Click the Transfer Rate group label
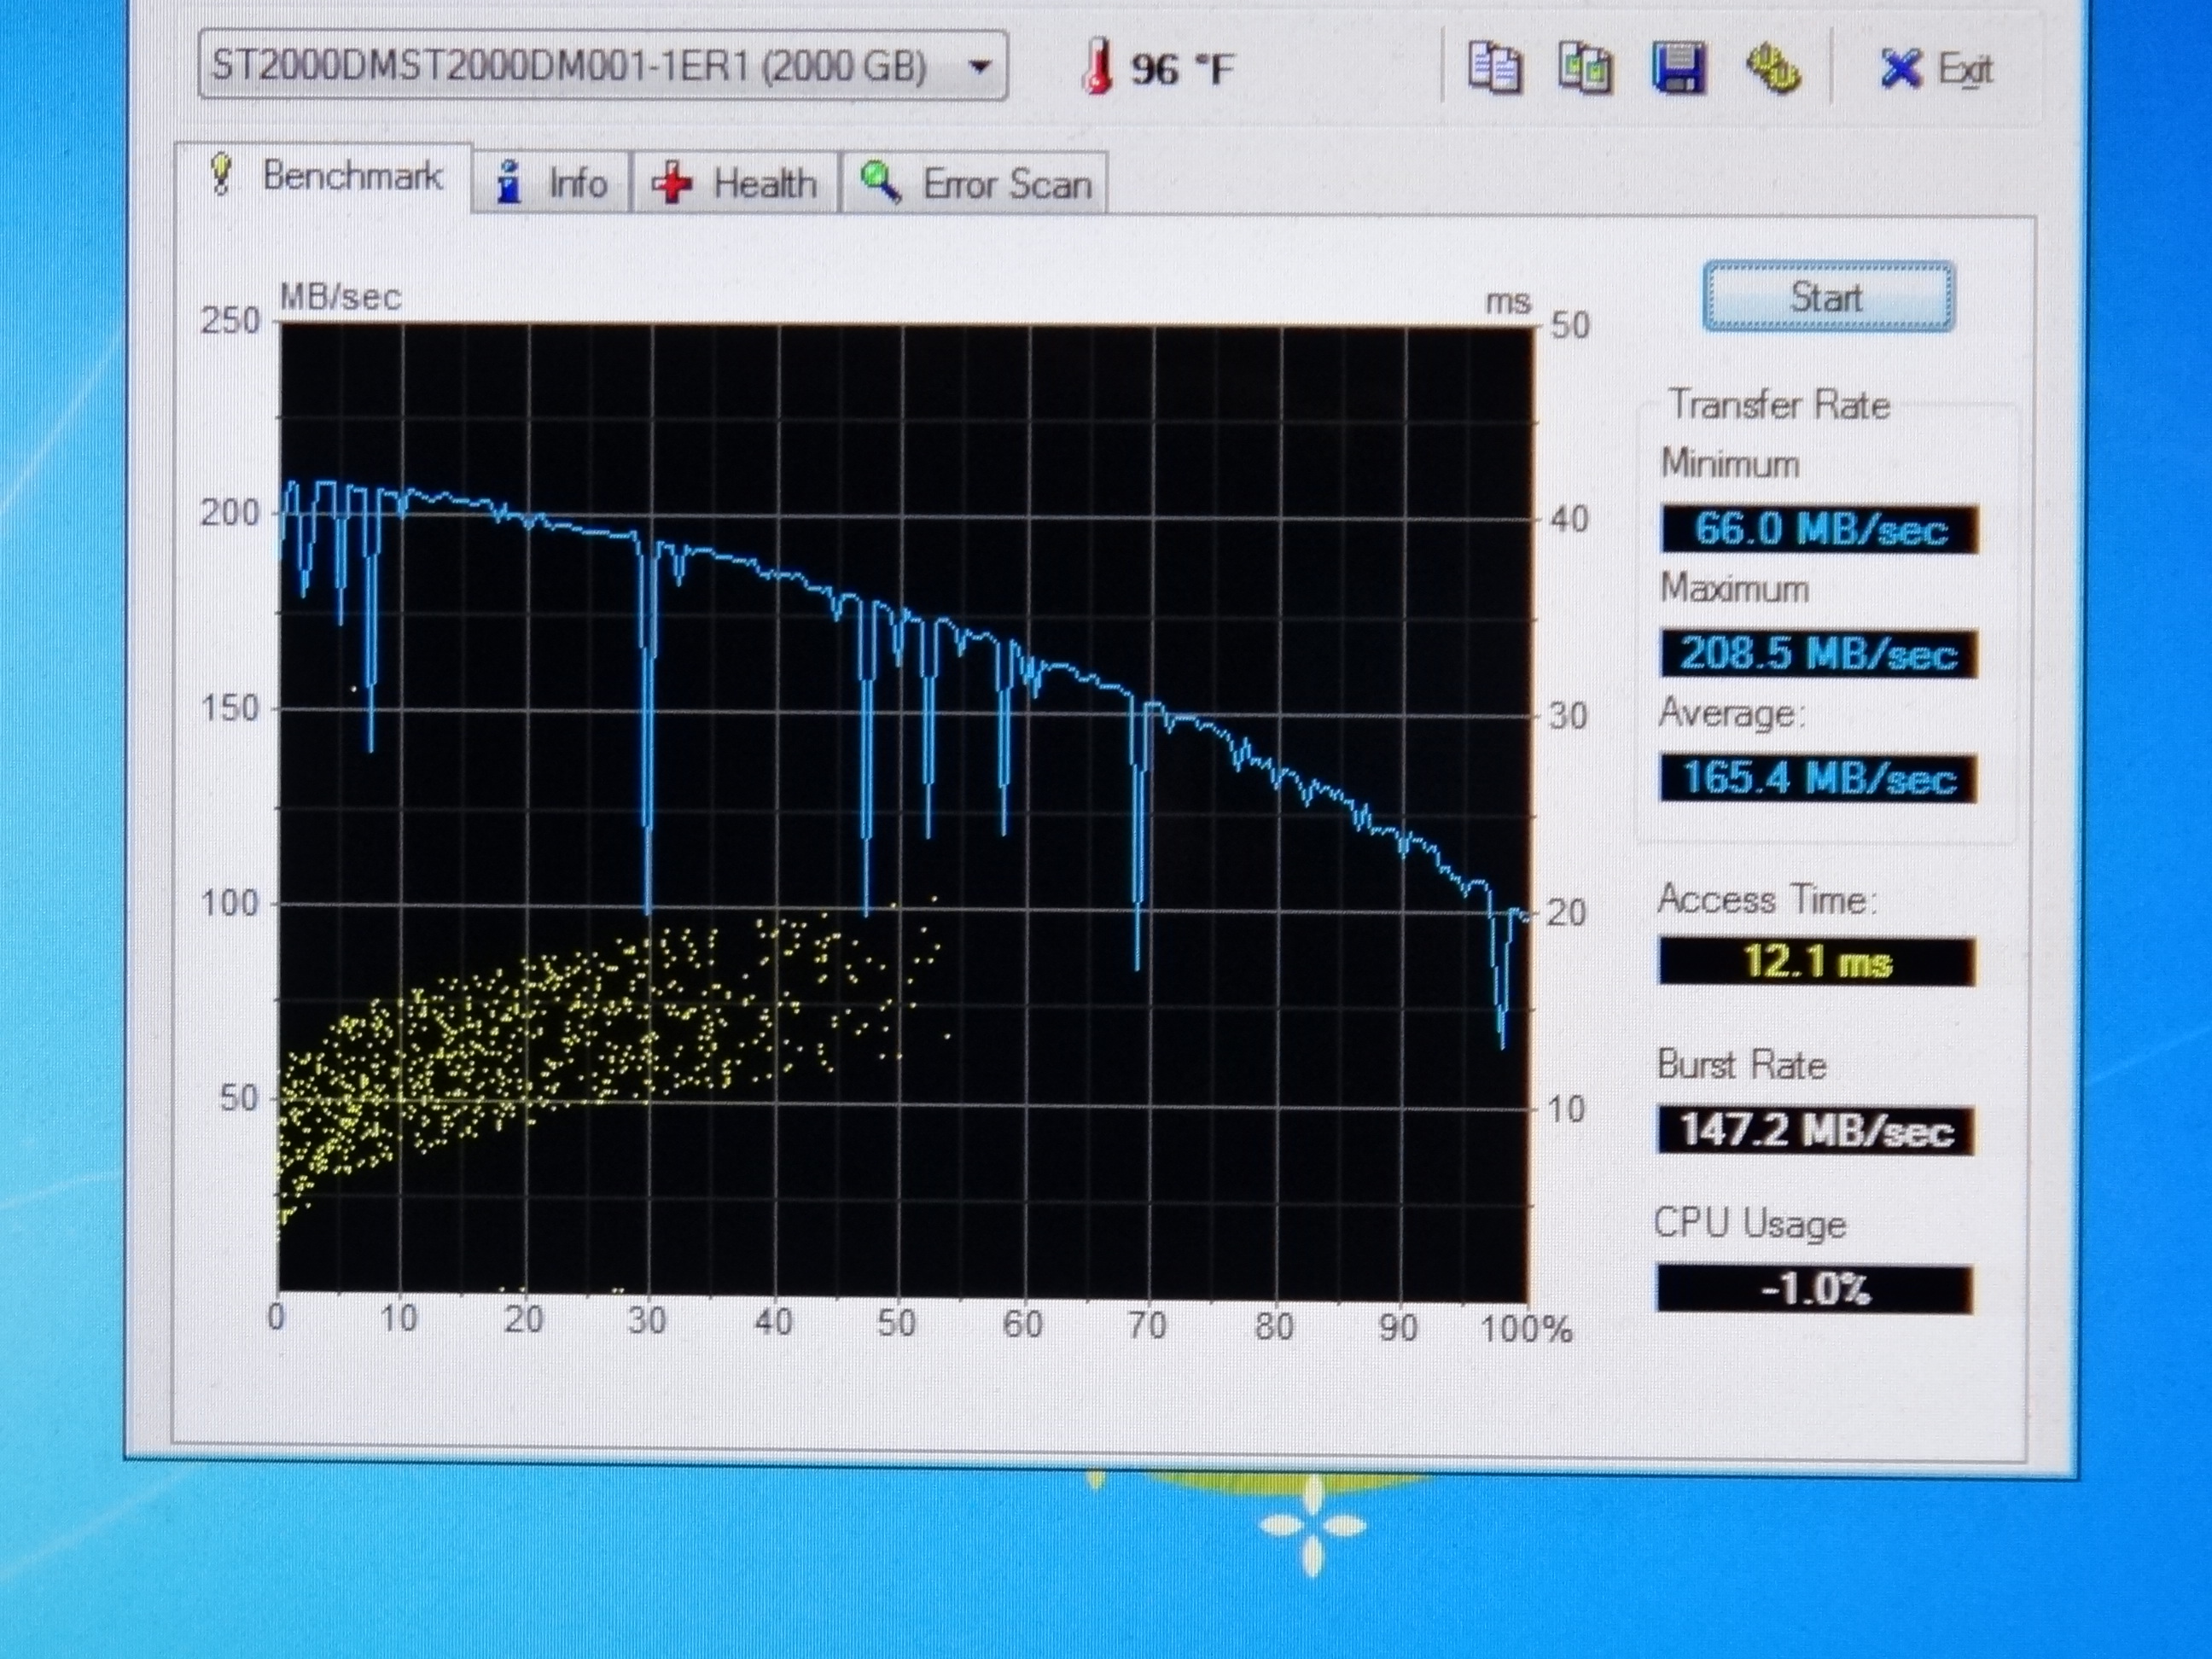 [x=1780, y=405]
